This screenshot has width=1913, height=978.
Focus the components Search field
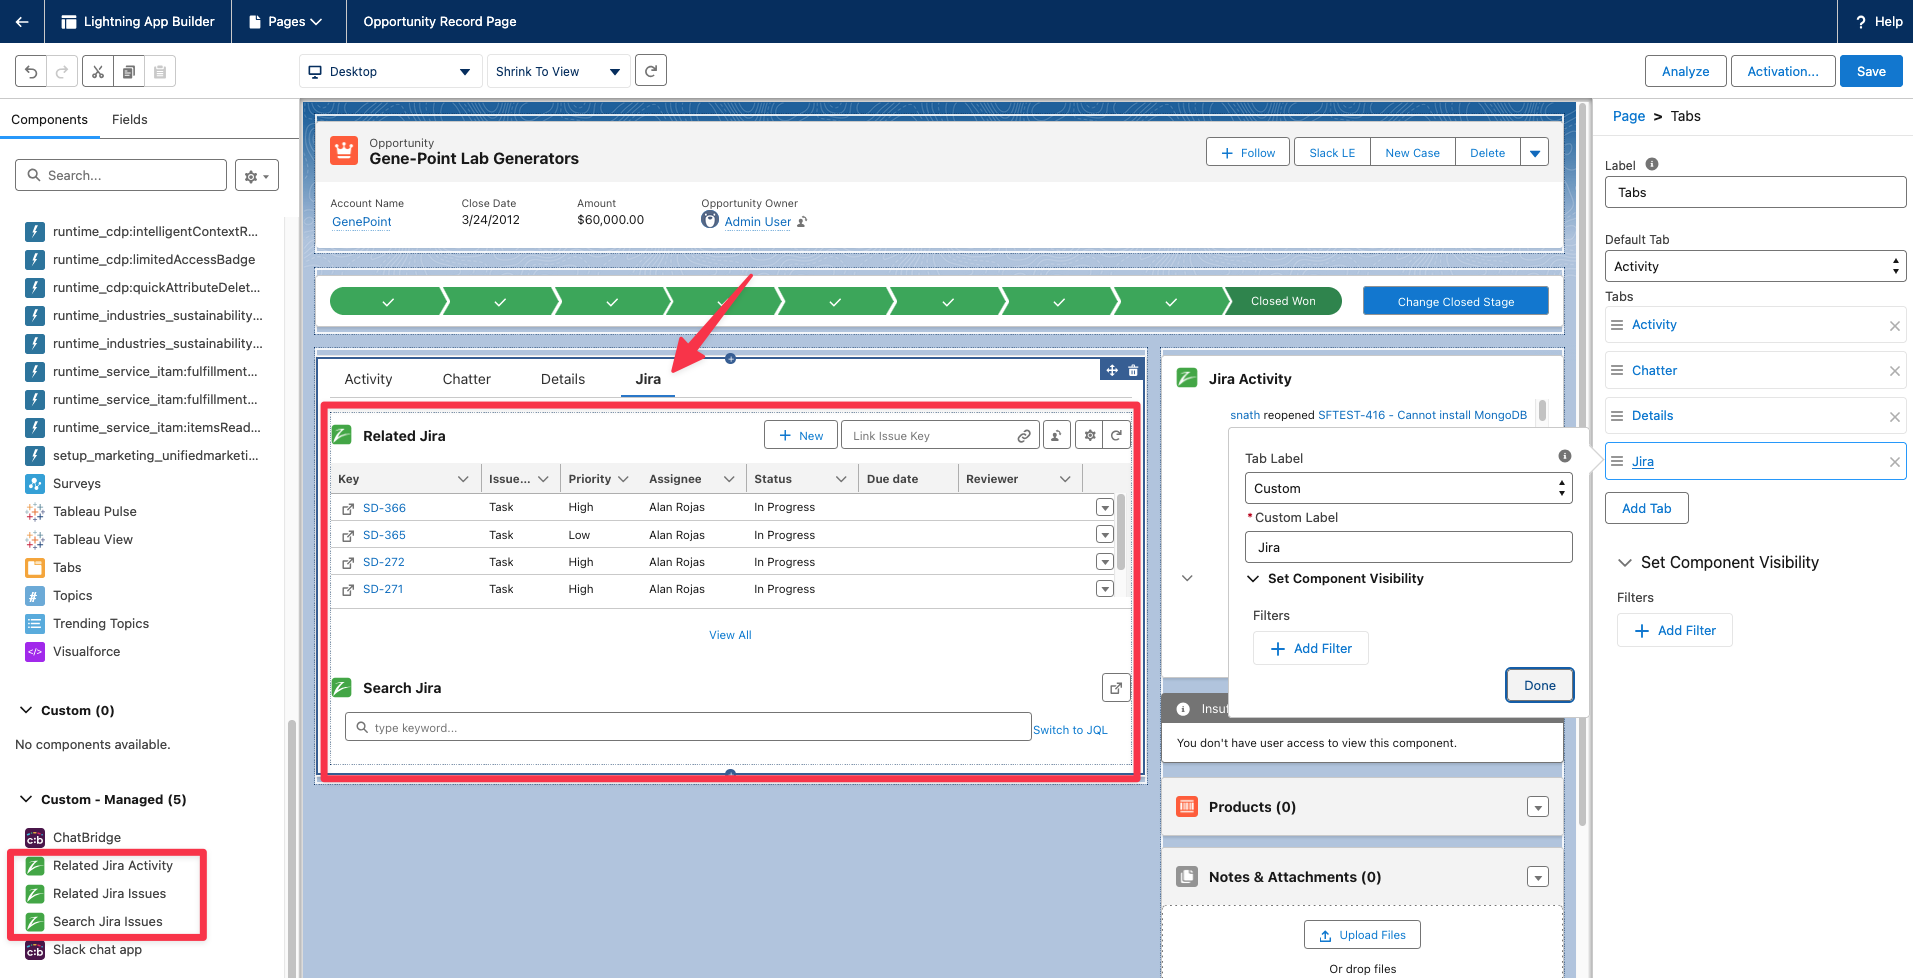[121, 175]
